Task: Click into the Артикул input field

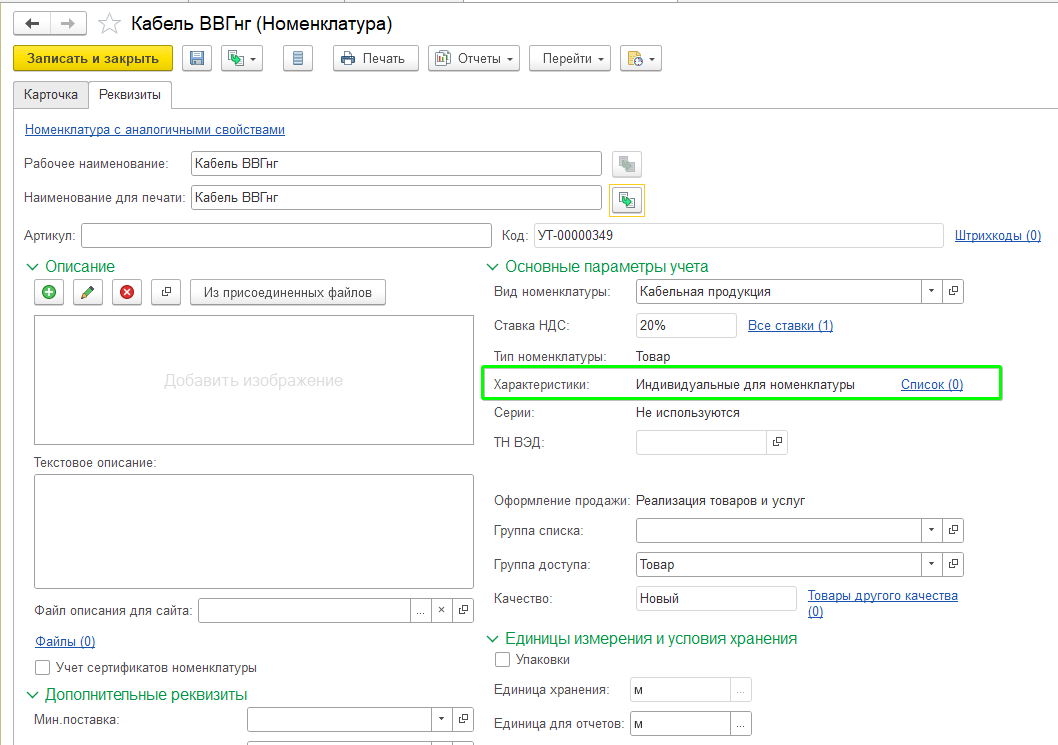Action: (286, 236)
